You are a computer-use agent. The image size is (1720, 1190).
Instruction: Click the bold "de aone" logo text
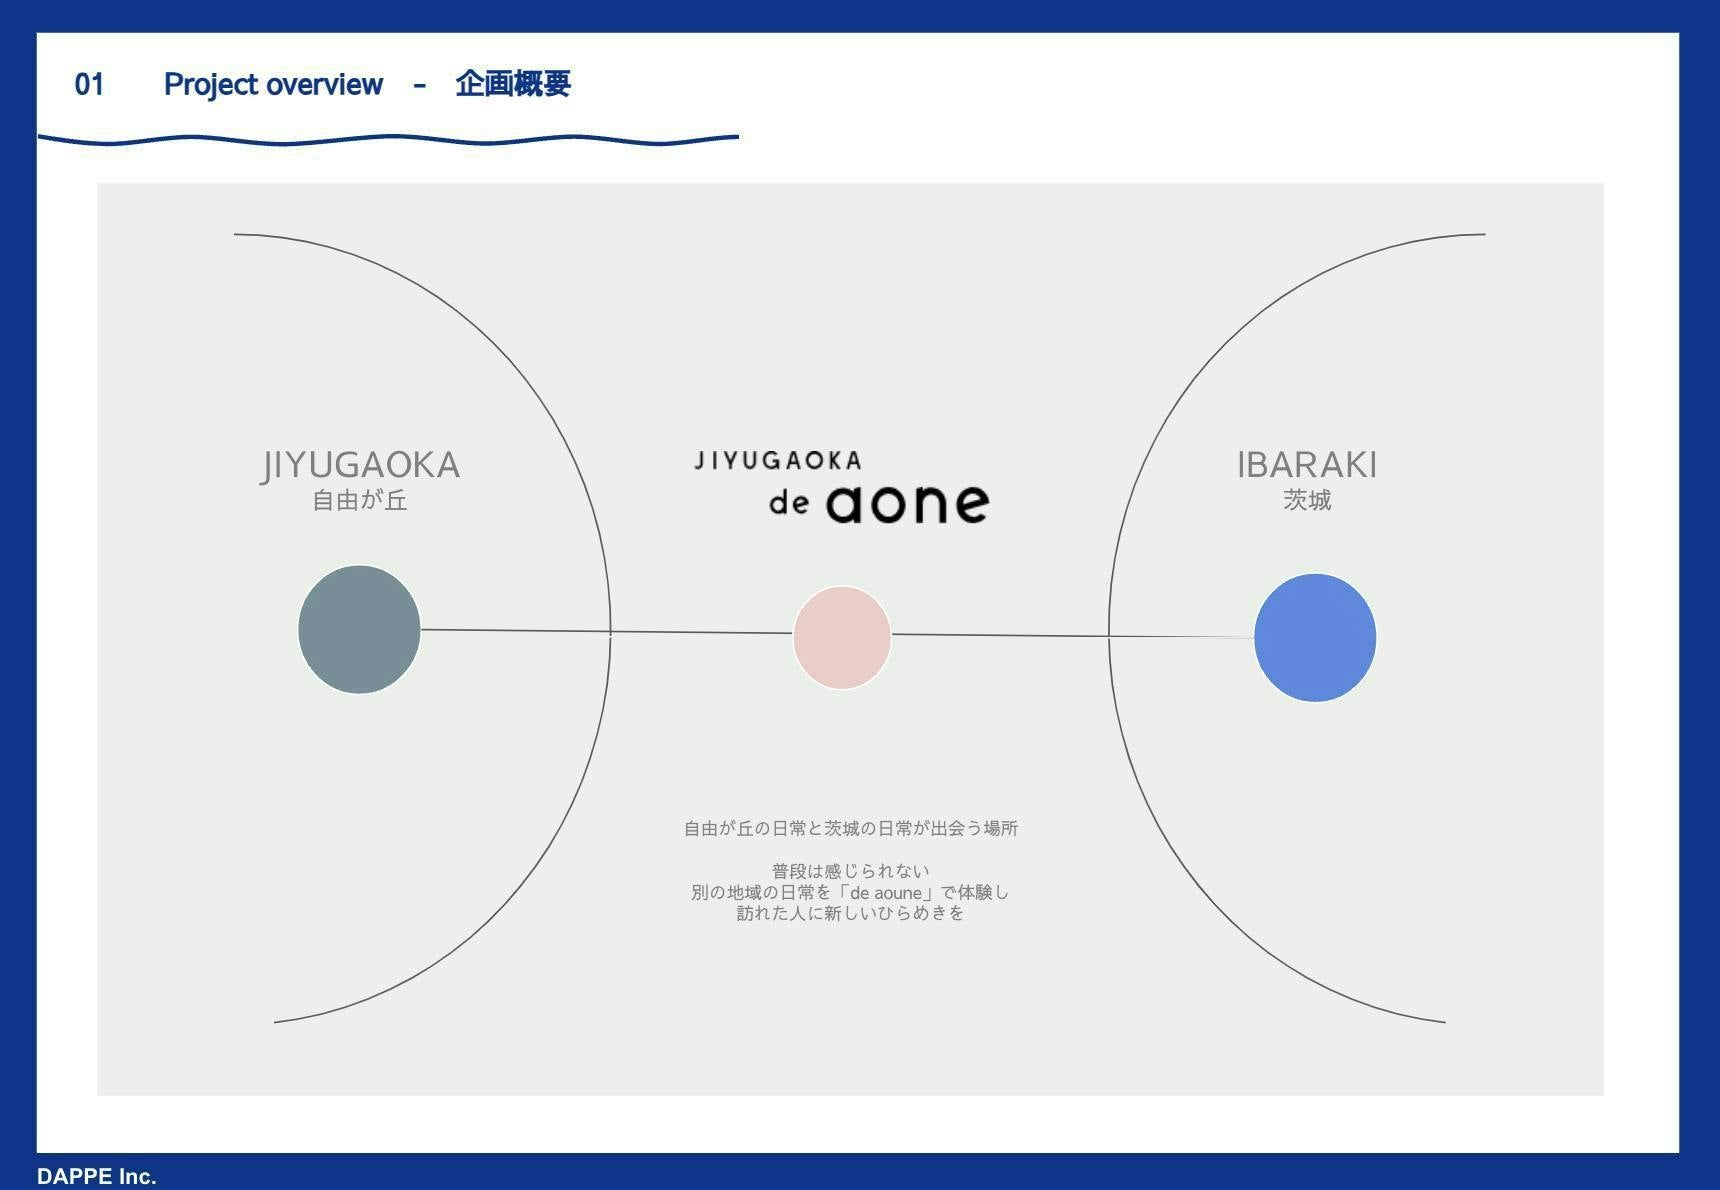point(879,503)
